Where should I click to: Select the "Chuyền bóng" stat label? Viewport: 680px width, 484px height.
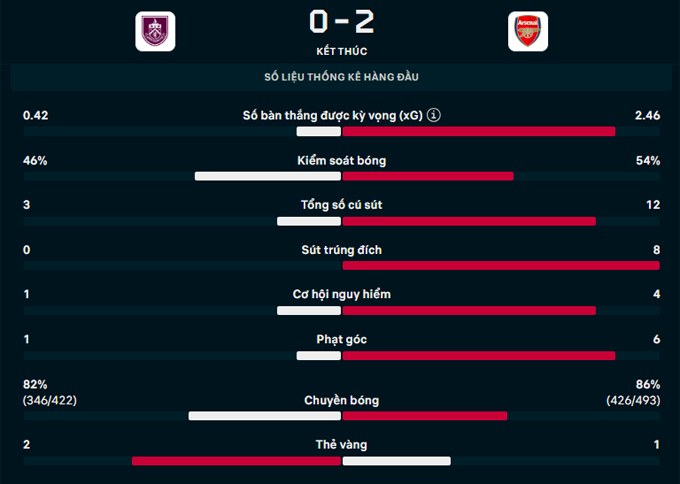(x=341, y=400)
